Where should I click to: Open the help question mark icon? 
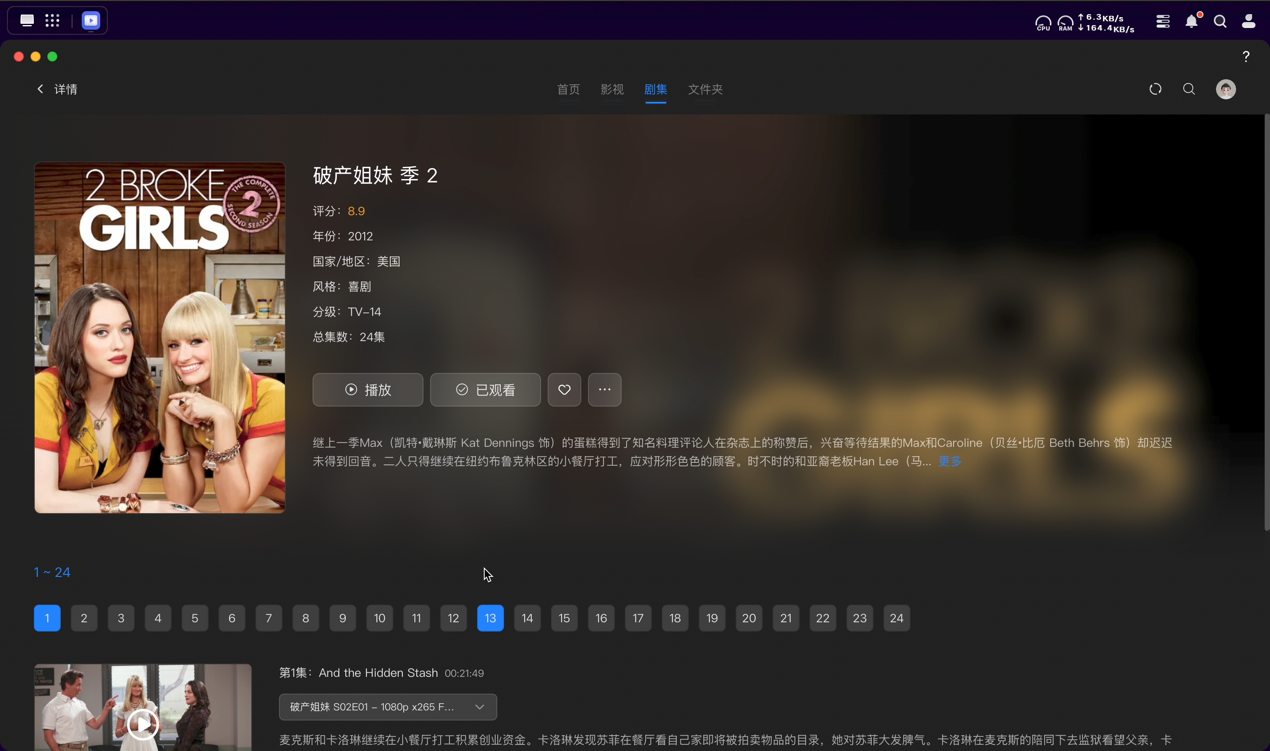(1245, 57)
